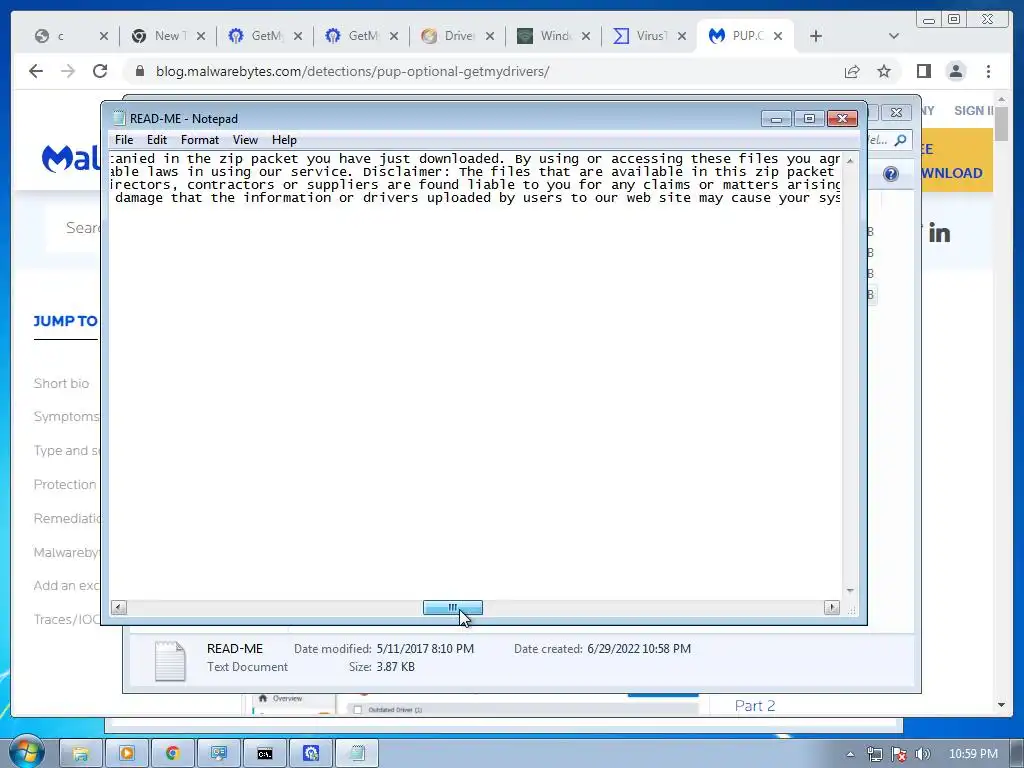Click SIGN IN link on Malwarebytes page
The width and height of the screenshot is (1024, 768).
[973, 111]
